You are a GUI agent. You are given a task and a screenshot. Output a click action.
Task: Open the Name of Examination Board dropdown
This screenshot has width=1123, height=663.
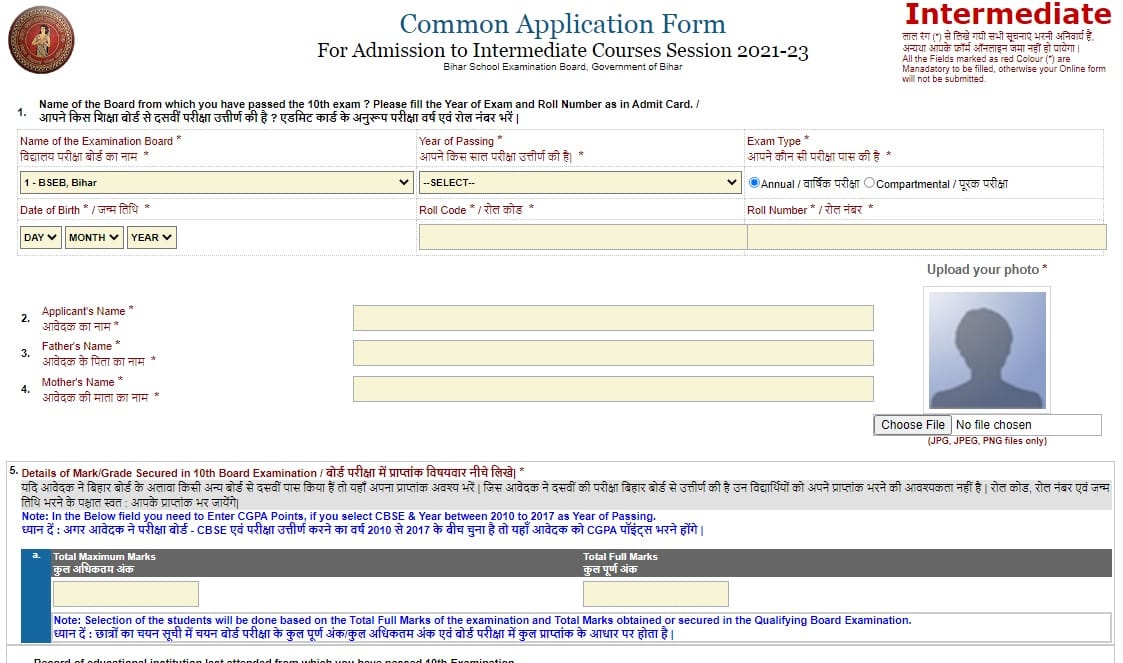point(216,183)
